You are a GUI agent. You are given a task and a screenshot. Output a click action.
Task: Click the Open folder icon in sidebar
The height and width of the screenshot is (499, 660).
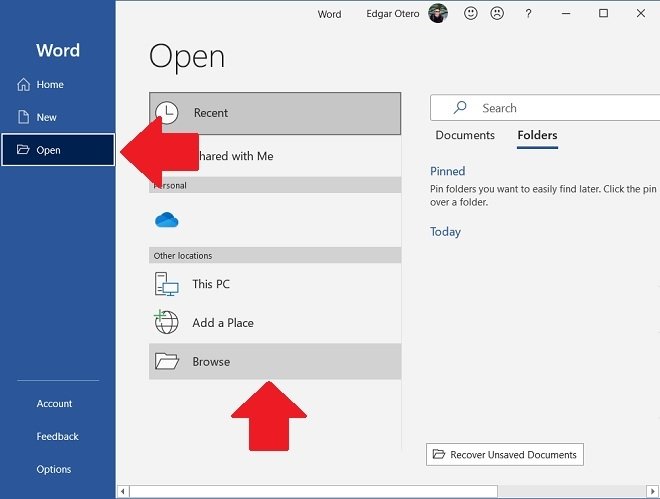23,149
